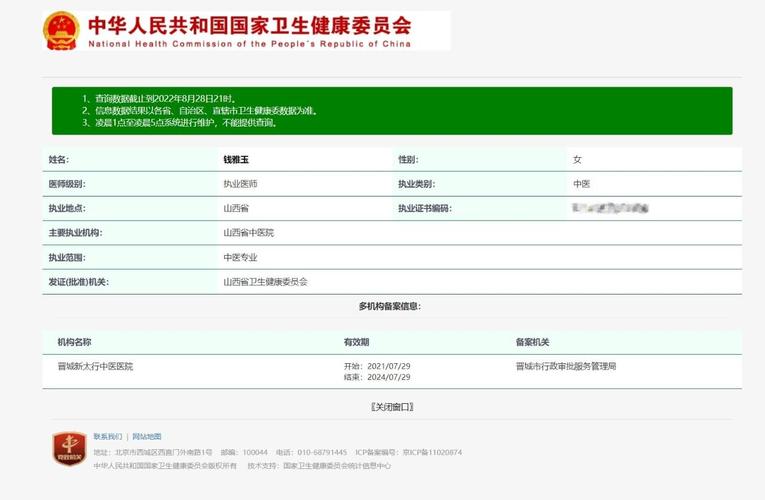Select the start date 2021/07/29
765x500 pixels.
389,366
